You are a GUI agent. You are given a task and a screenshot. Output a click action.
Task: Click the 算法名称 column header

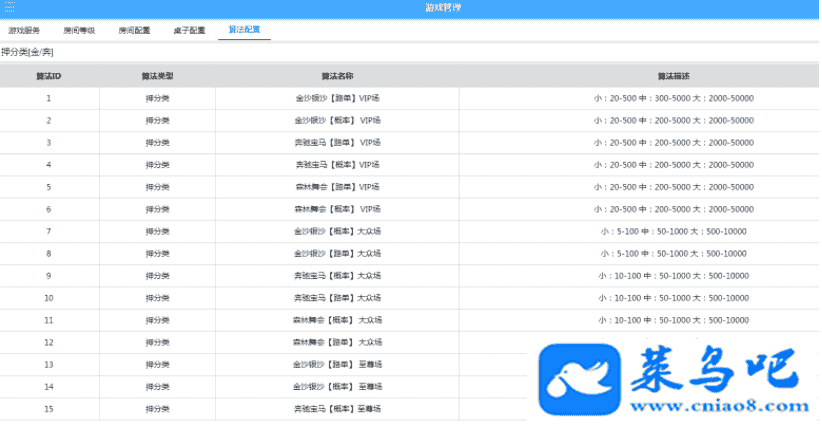(337, 76)
